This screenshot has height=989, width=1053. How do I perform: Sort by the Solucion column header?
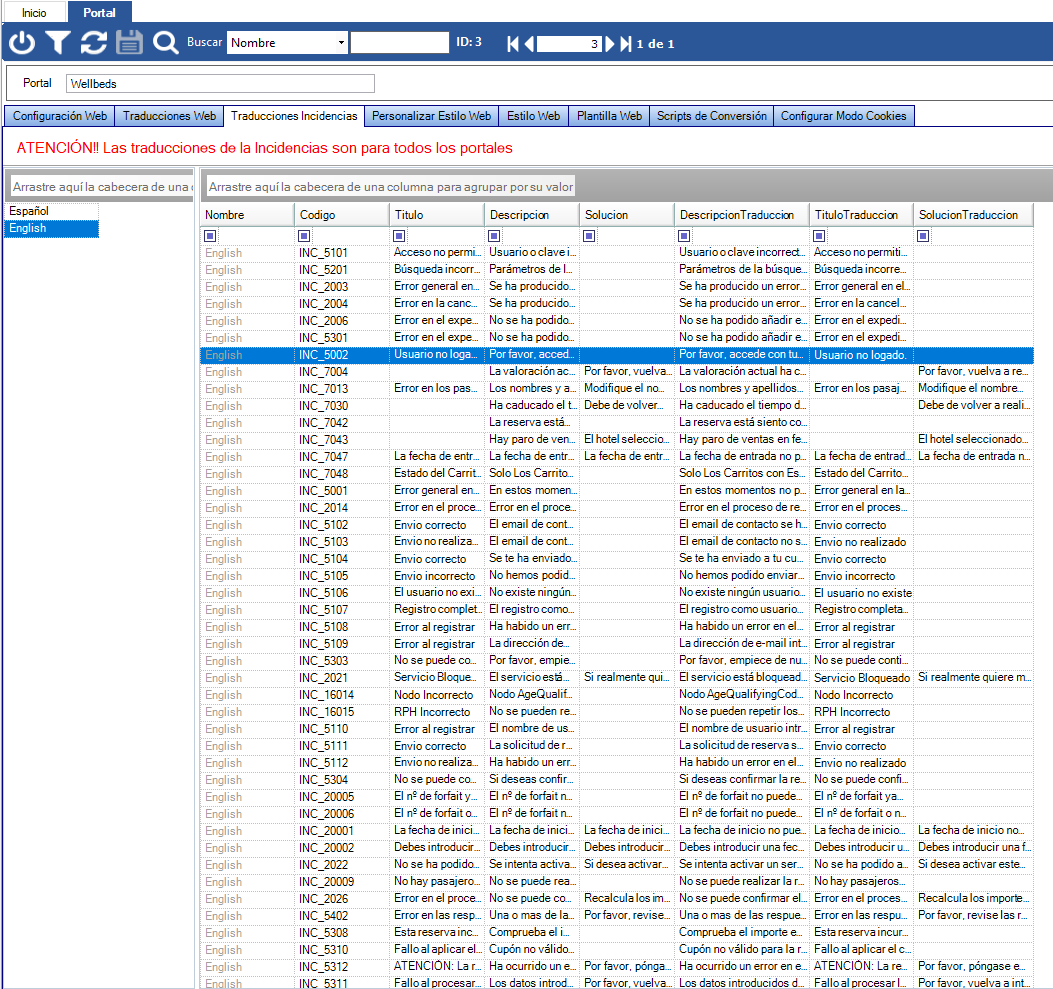click(x=627, y=215)
